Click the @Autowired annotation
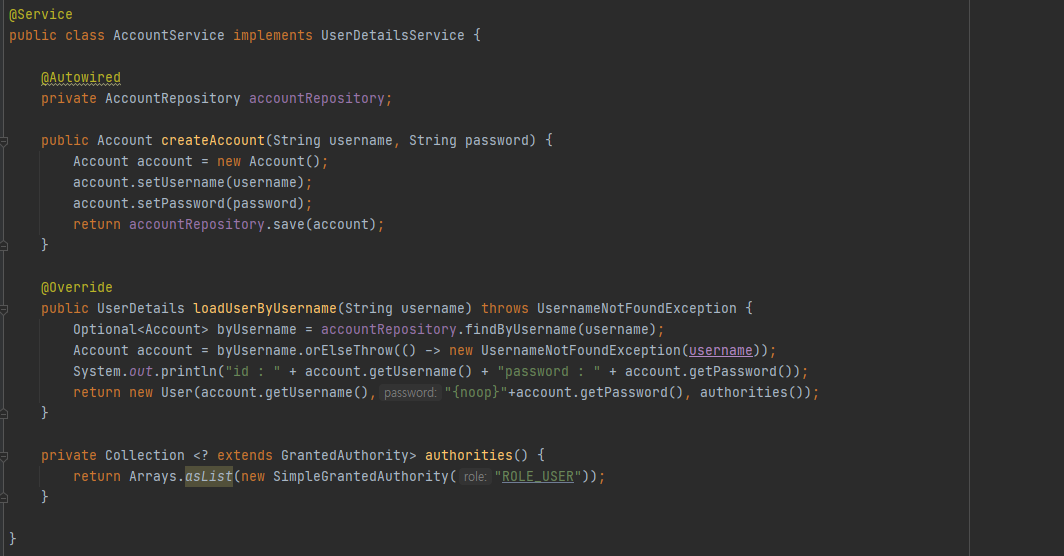Screen dimensions: 1064x556 point(81,77)
